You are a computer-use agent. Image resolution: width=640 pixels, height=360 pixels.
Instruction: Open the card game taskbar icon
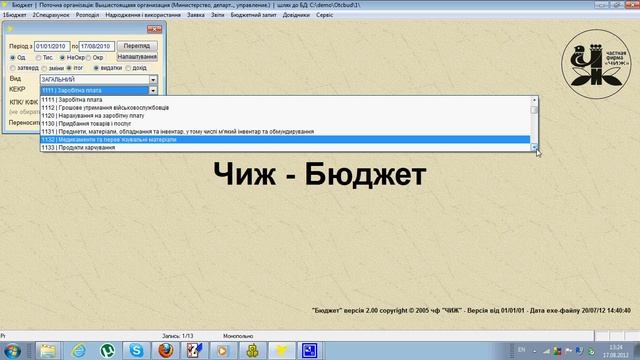click(194, 351)
